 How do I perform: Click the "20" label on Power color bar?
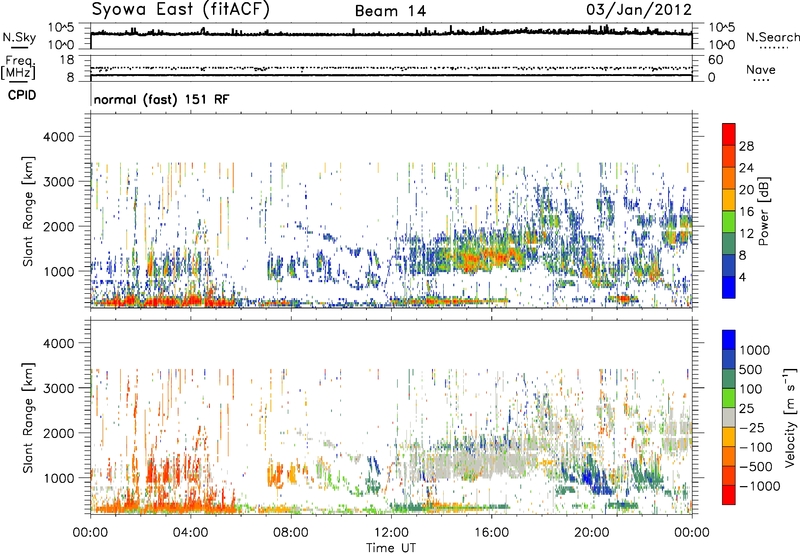(746, 190)
